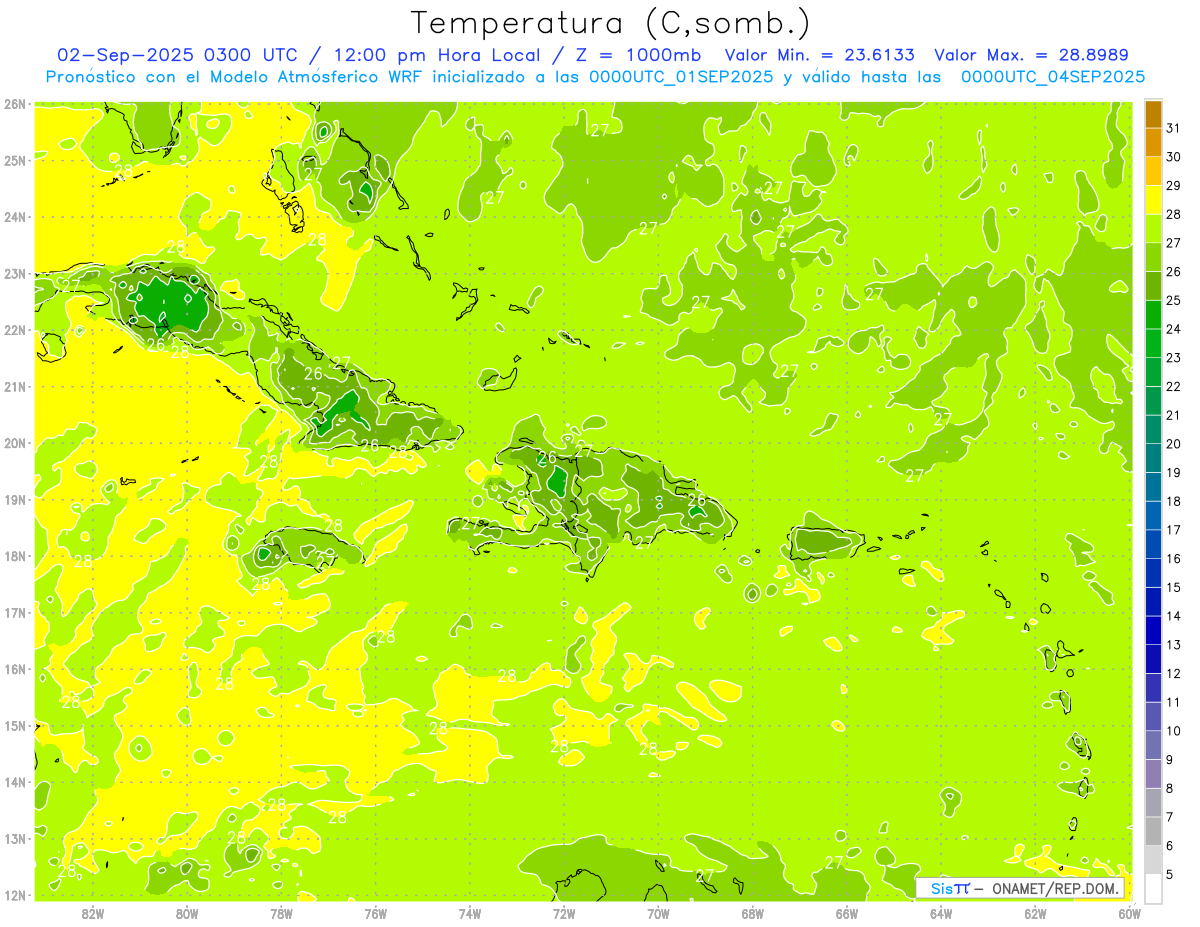Click the 20N latitude axis label

[x=14, y=443]
